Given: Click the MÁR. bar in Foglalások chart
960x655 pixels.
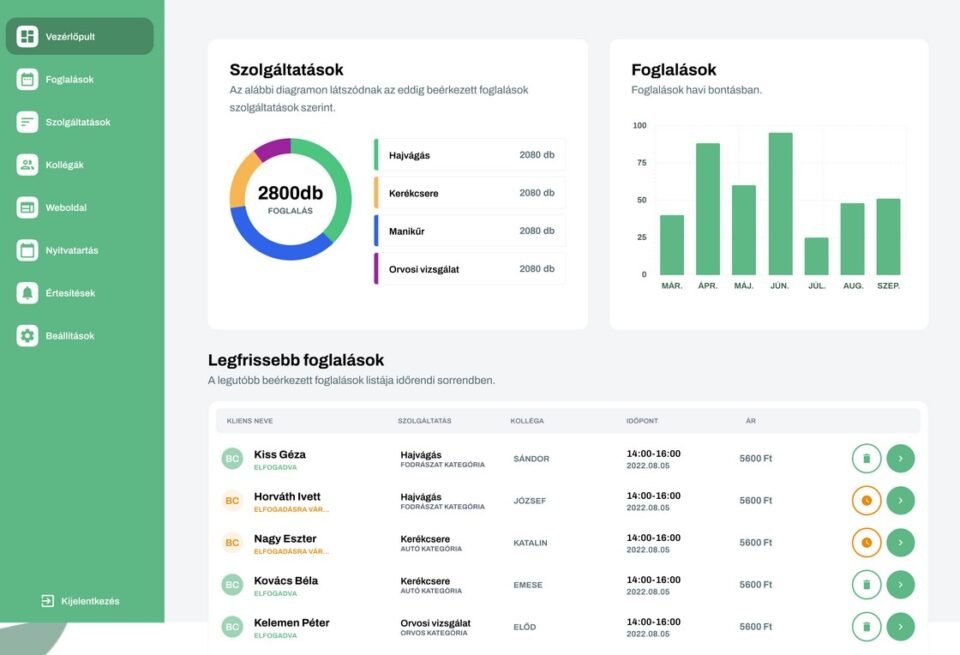Looking at the screenshot, I should [x=672, y=245].
